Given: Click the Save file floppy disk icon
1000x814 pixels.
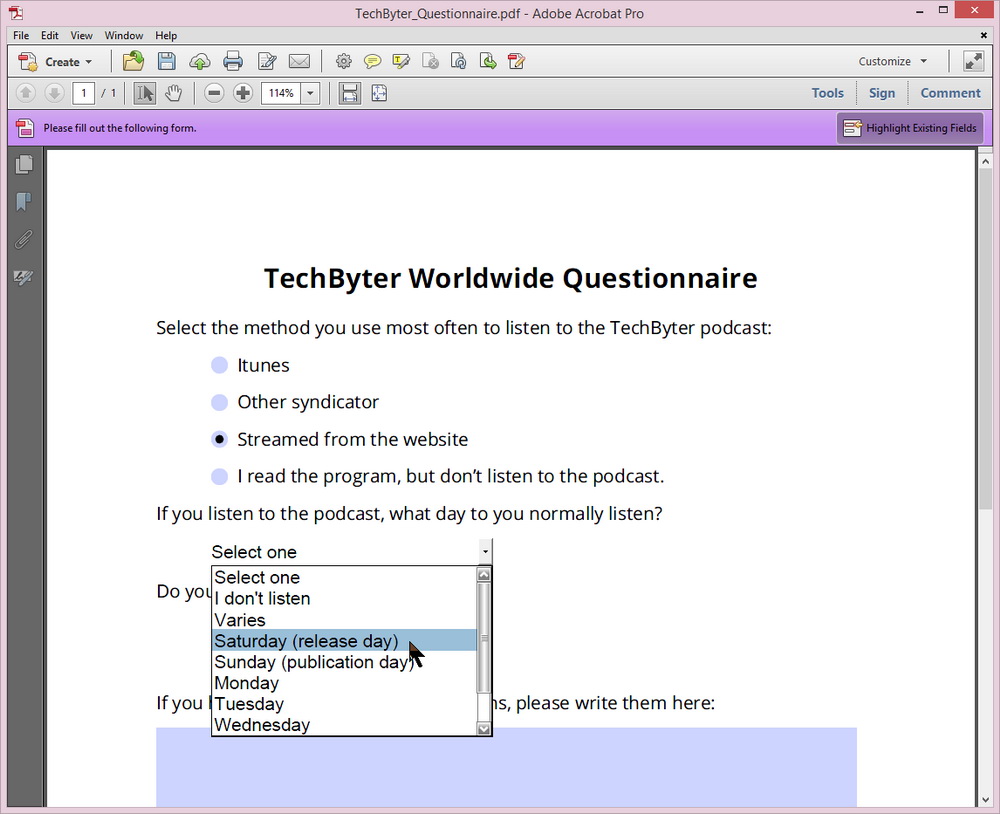Looking at the screenshot, I should pyautogui.click(x=167, y=61).
